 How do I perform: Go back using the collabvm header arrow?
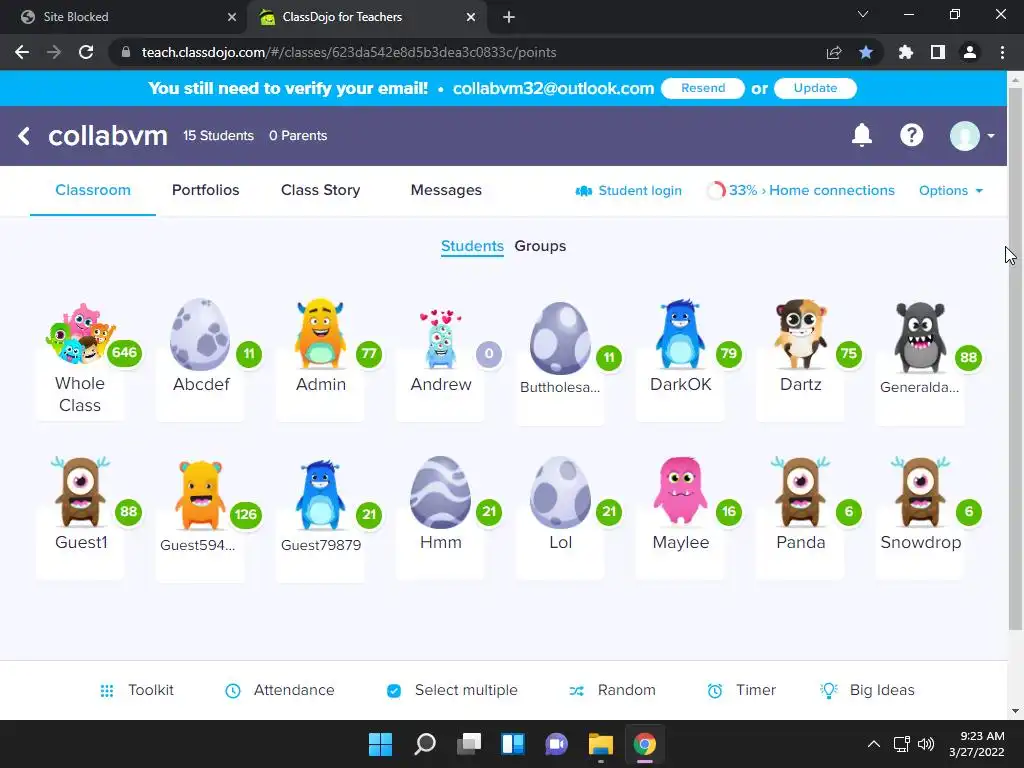point(24,136)
